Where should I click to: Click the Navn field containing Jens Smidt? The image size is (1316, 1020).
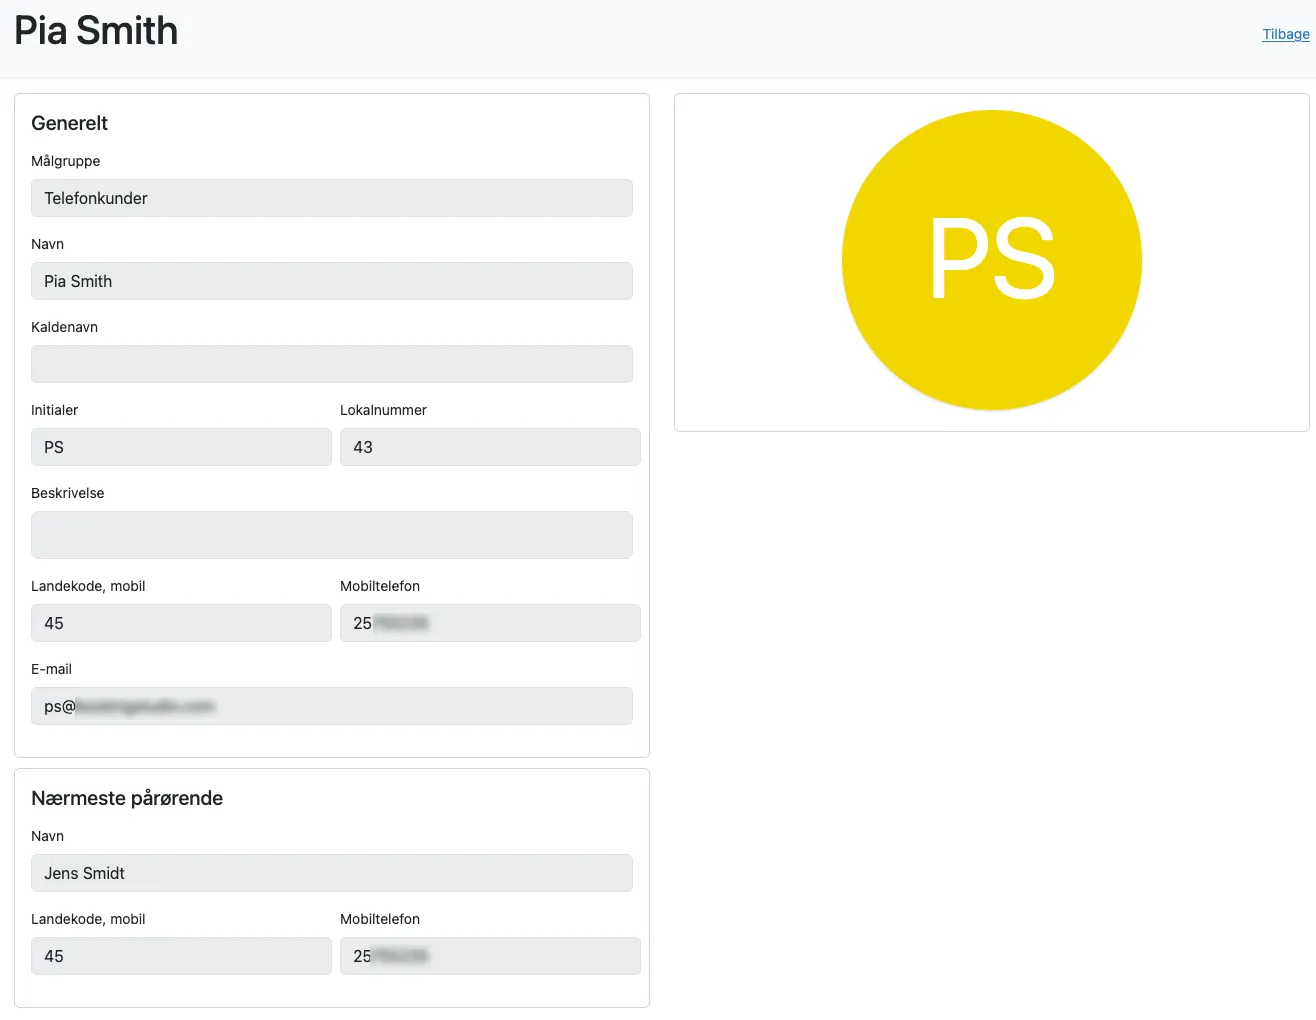pyautogui.click(x=331, y=873)
